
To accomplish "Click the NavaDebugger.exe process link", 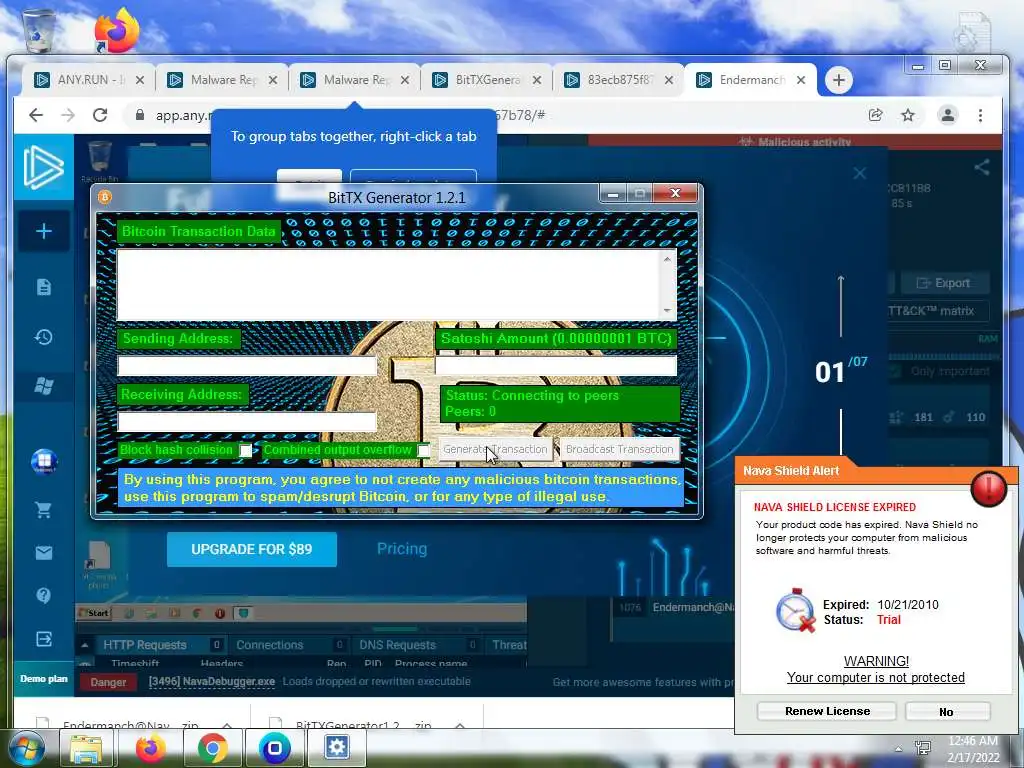I will (212, 681).
